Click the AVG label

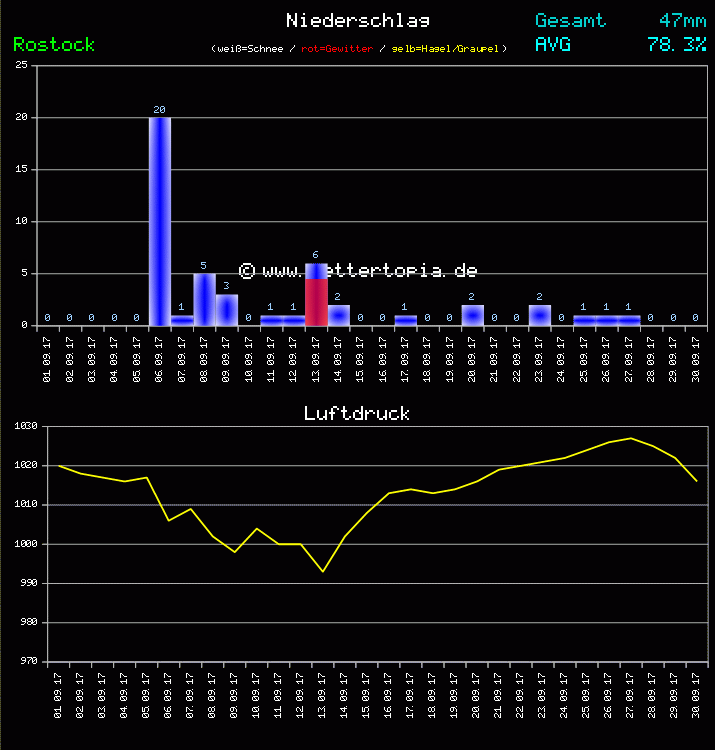pos(553,44)
